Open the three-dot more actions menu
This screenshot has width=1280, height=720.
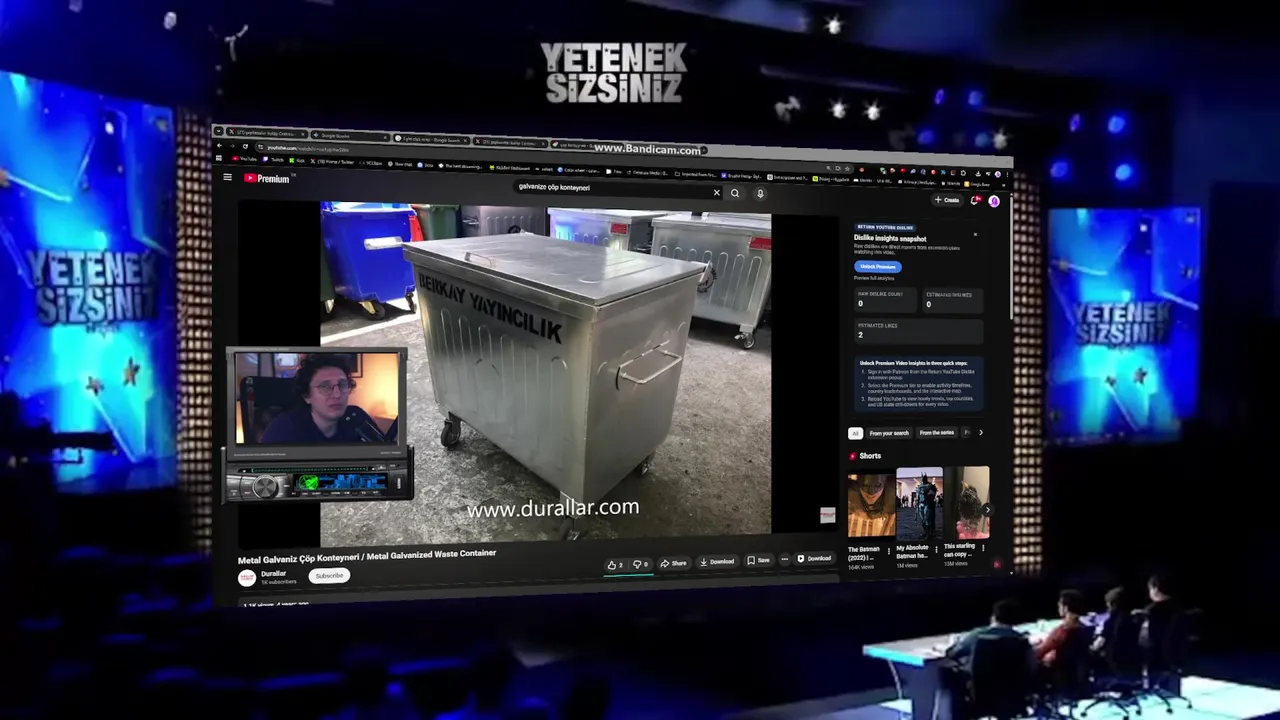785,560
